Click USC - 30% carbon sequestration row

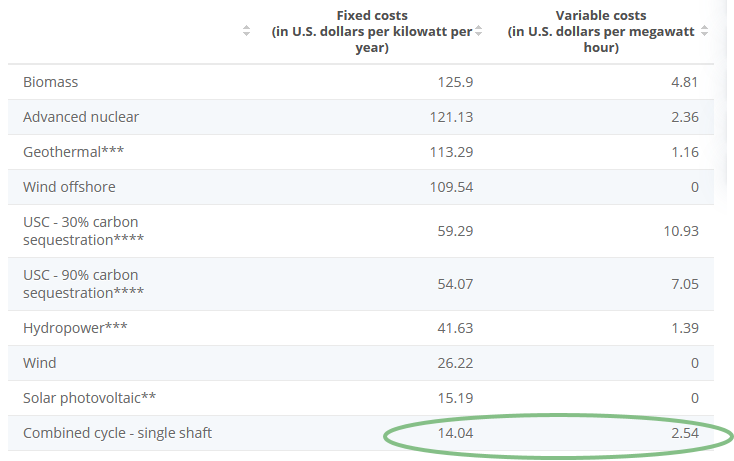pyautogui.click(x=83, y=231)
